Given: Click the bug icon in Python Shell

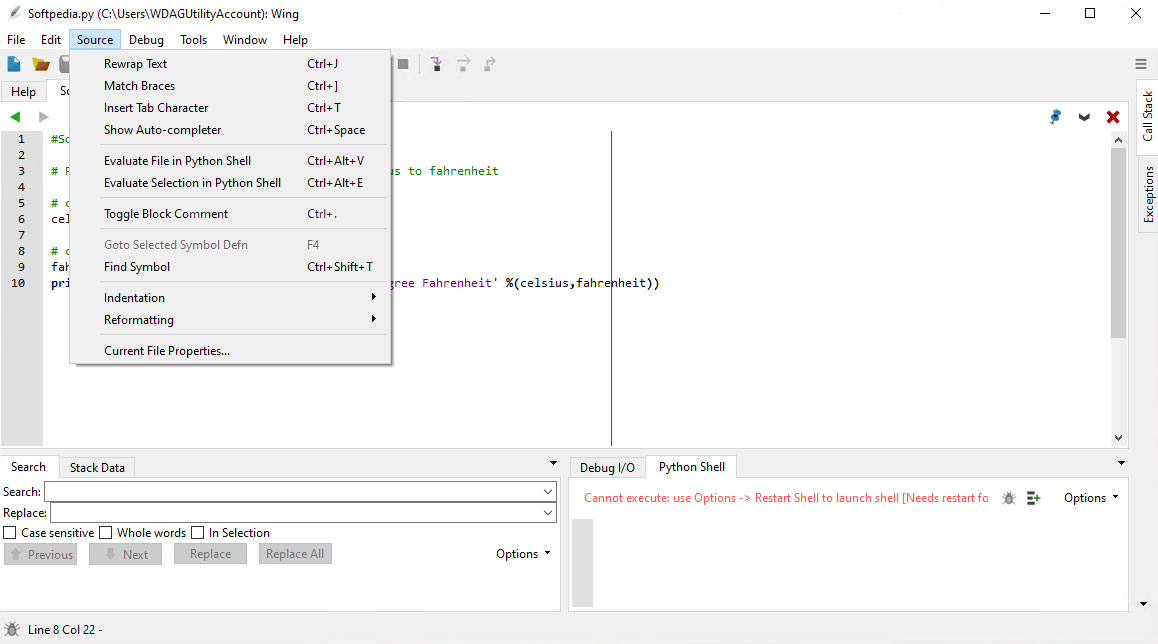Looking at the screenshot, I should (1009, 499).
